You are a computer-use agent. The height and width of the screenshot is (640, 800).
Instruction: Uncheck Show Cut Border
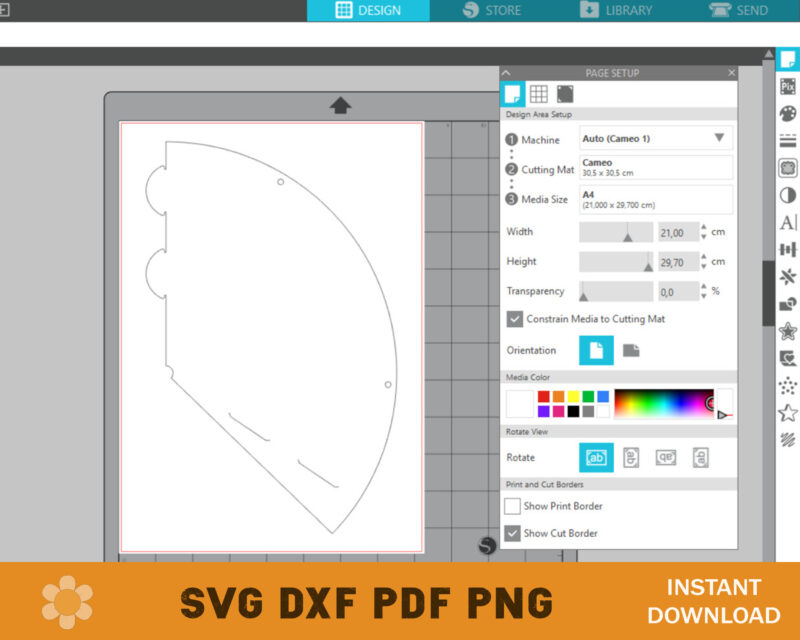tap(513, 533)
